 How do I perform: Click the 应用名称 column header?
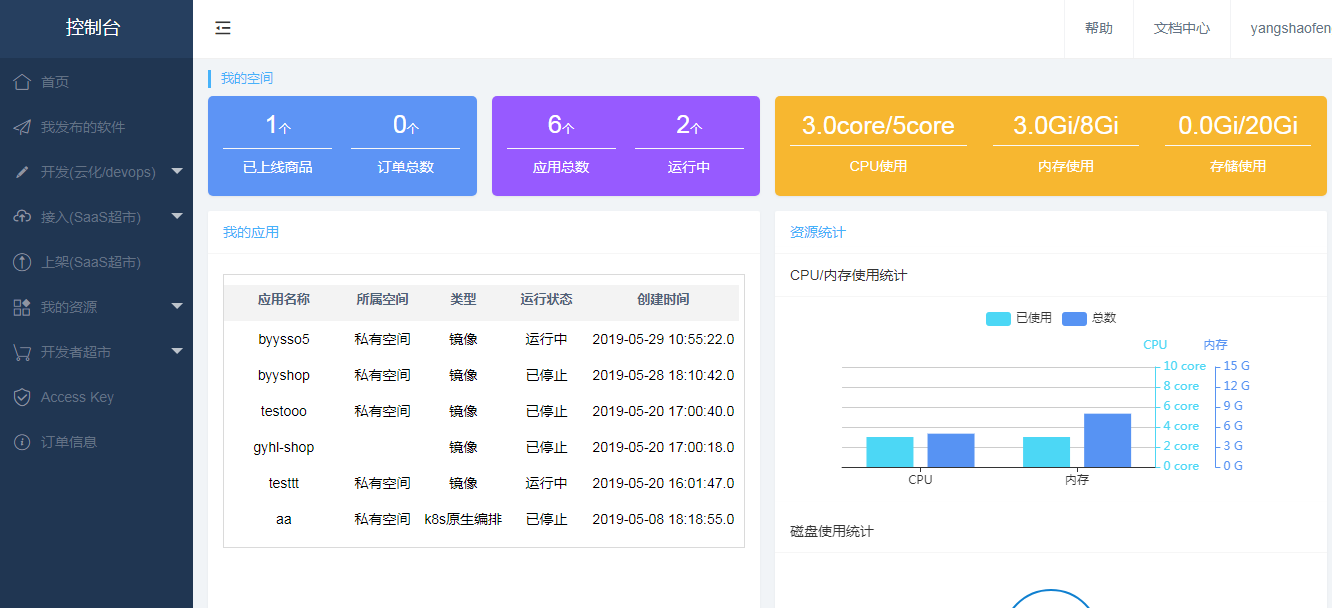click(x=284, y=299)
